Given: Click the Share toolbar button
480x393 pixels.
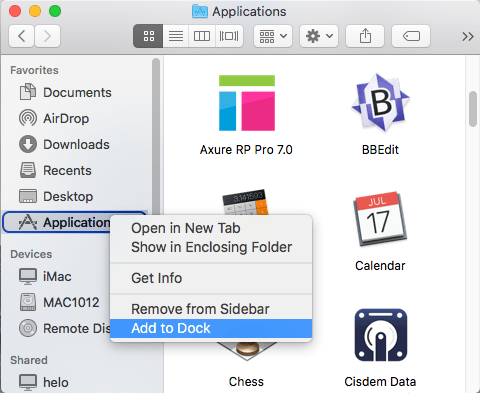Looking at the screenshot, I should point(365,36).
